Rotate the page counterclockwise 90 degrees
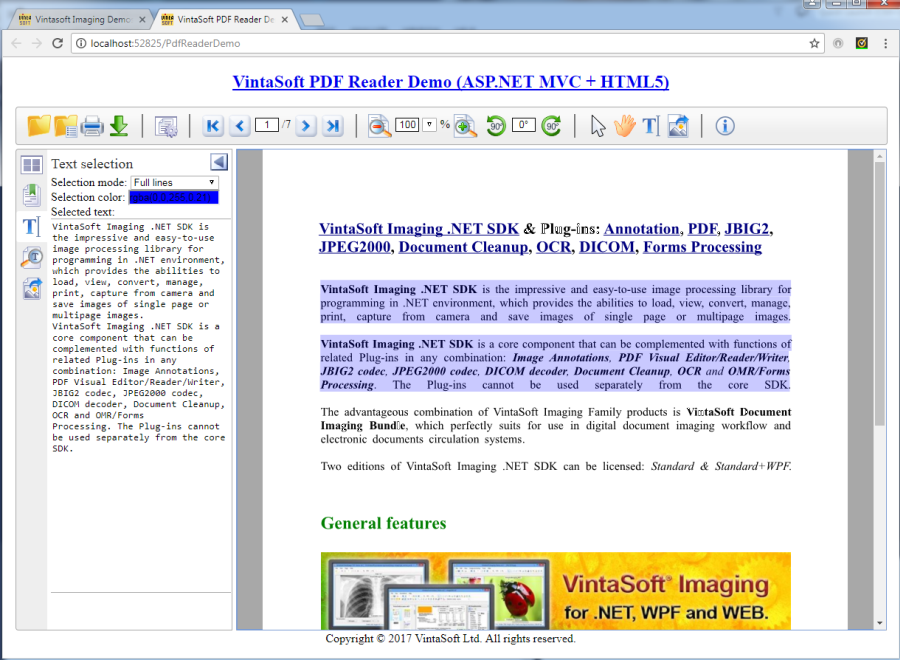Image resolution: width=900 pixels, height=660 pixels. pyautogui.click(x=496, y=126)
